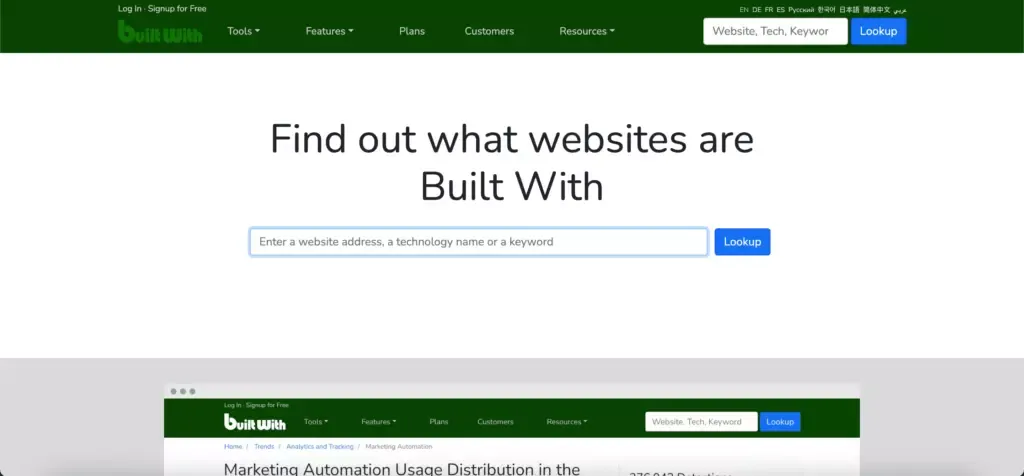Screen dimensions: 1024x476
Task: Select the 简体中文 language link
Action: 876,10
